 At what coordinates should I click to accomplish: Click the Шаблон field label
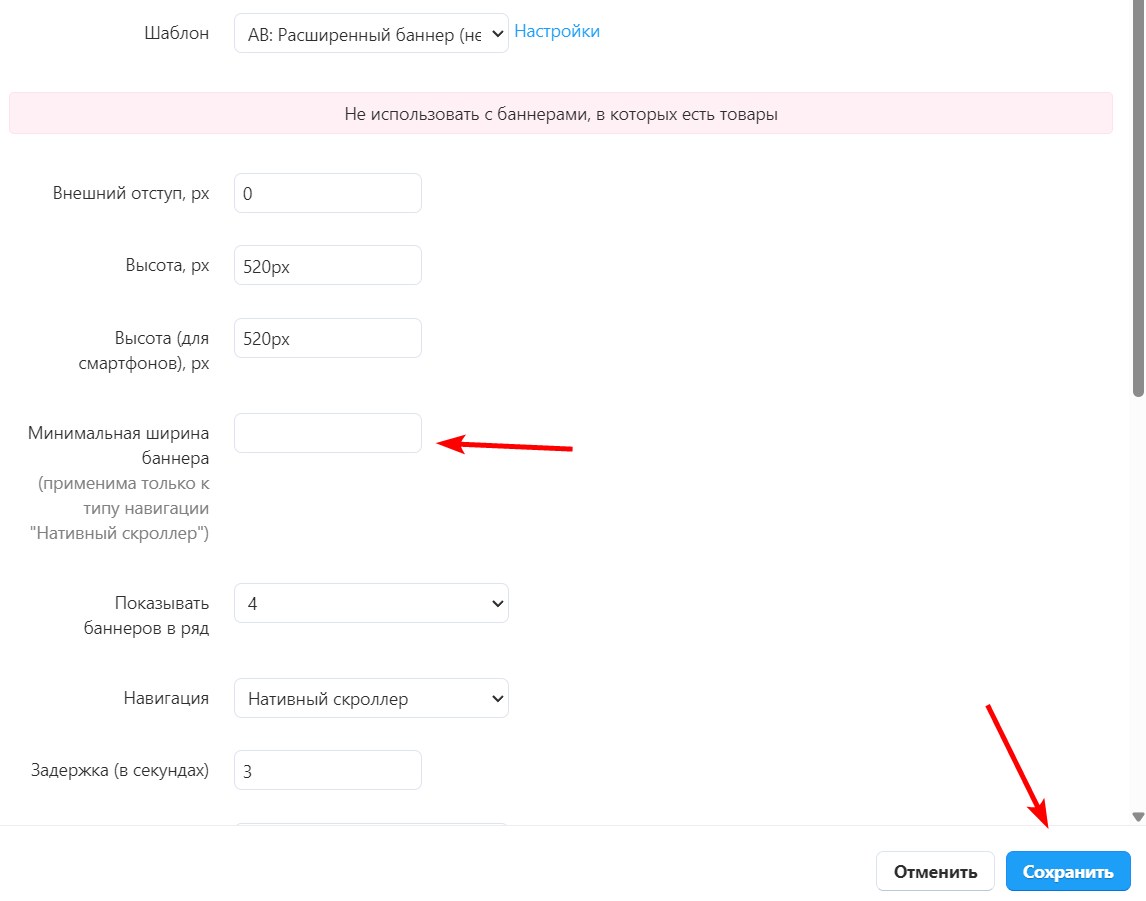coord(177,33)
